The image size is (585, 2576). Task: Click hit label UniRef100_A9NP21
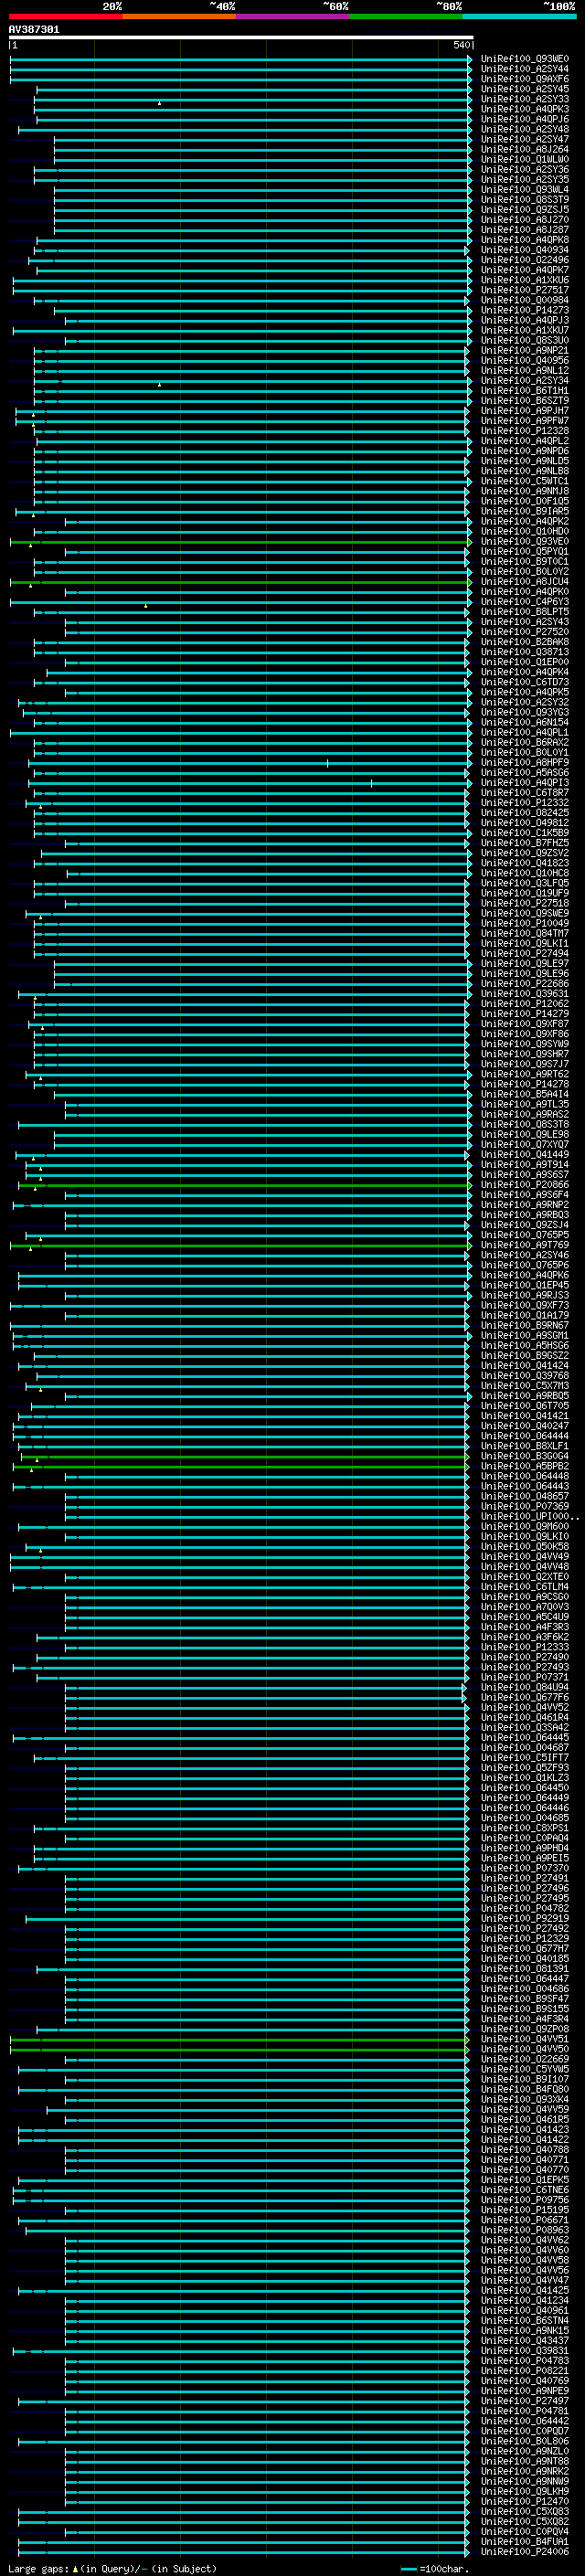525,351
